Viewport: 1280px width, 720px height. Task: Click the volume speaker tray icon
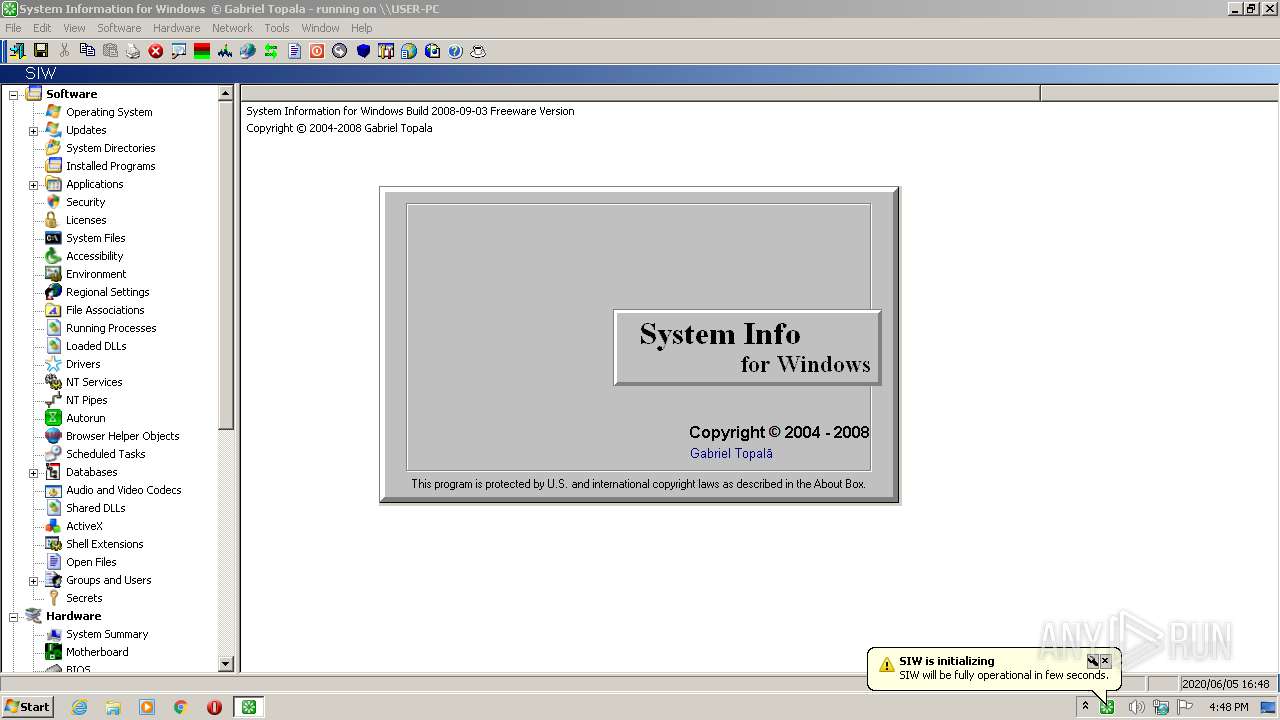[1136, 707]
